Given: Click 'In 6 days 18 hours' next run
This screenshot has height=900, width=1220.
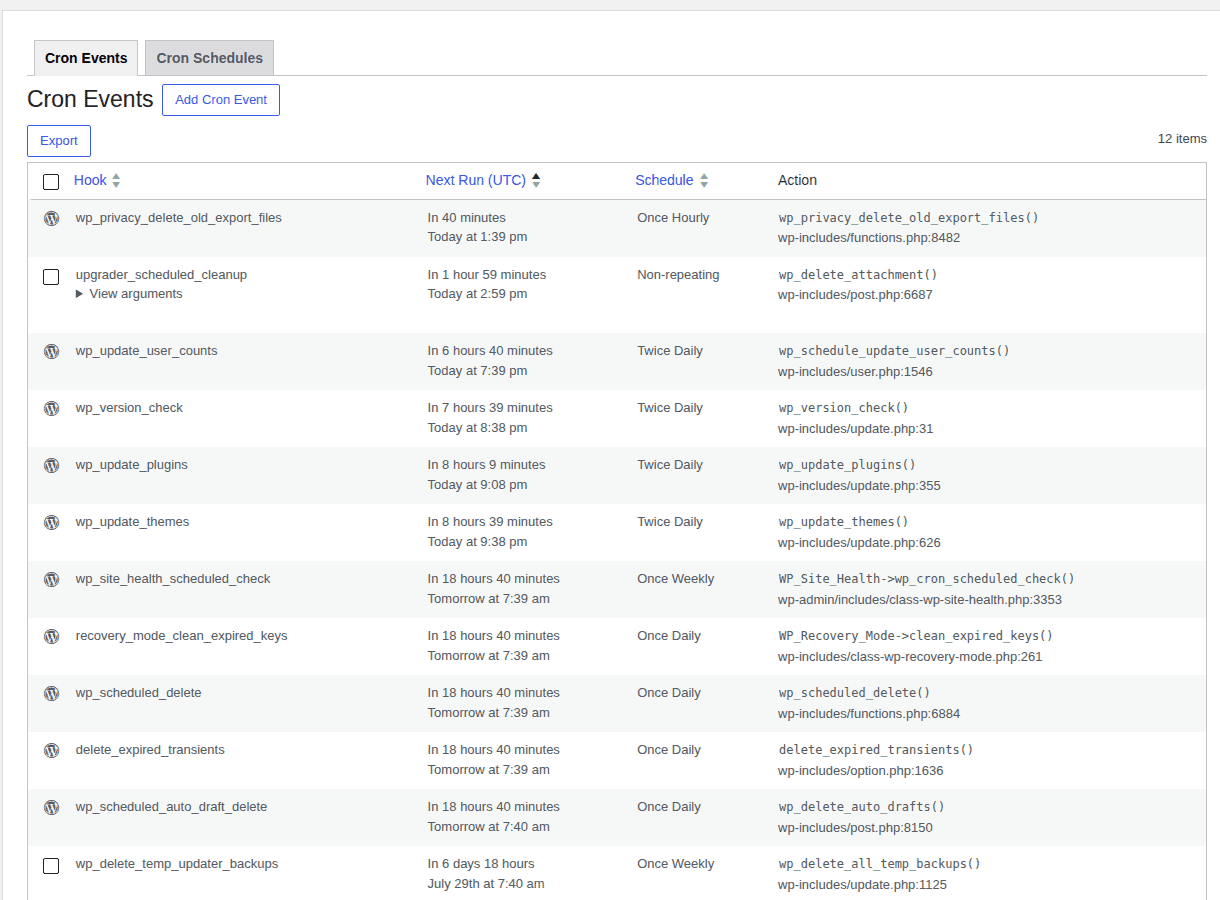Looking at the screenshot, I should pos(481,864).
